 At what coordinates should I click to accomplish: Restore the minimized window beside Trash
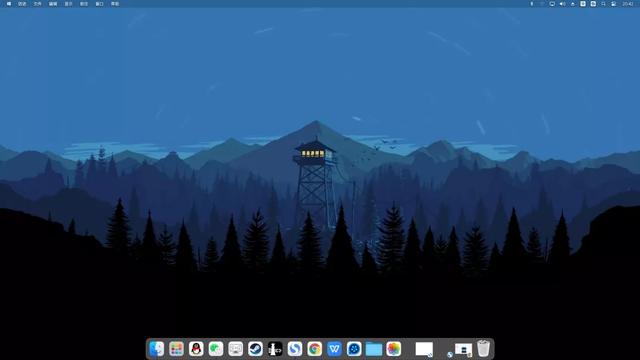[463, 350]
